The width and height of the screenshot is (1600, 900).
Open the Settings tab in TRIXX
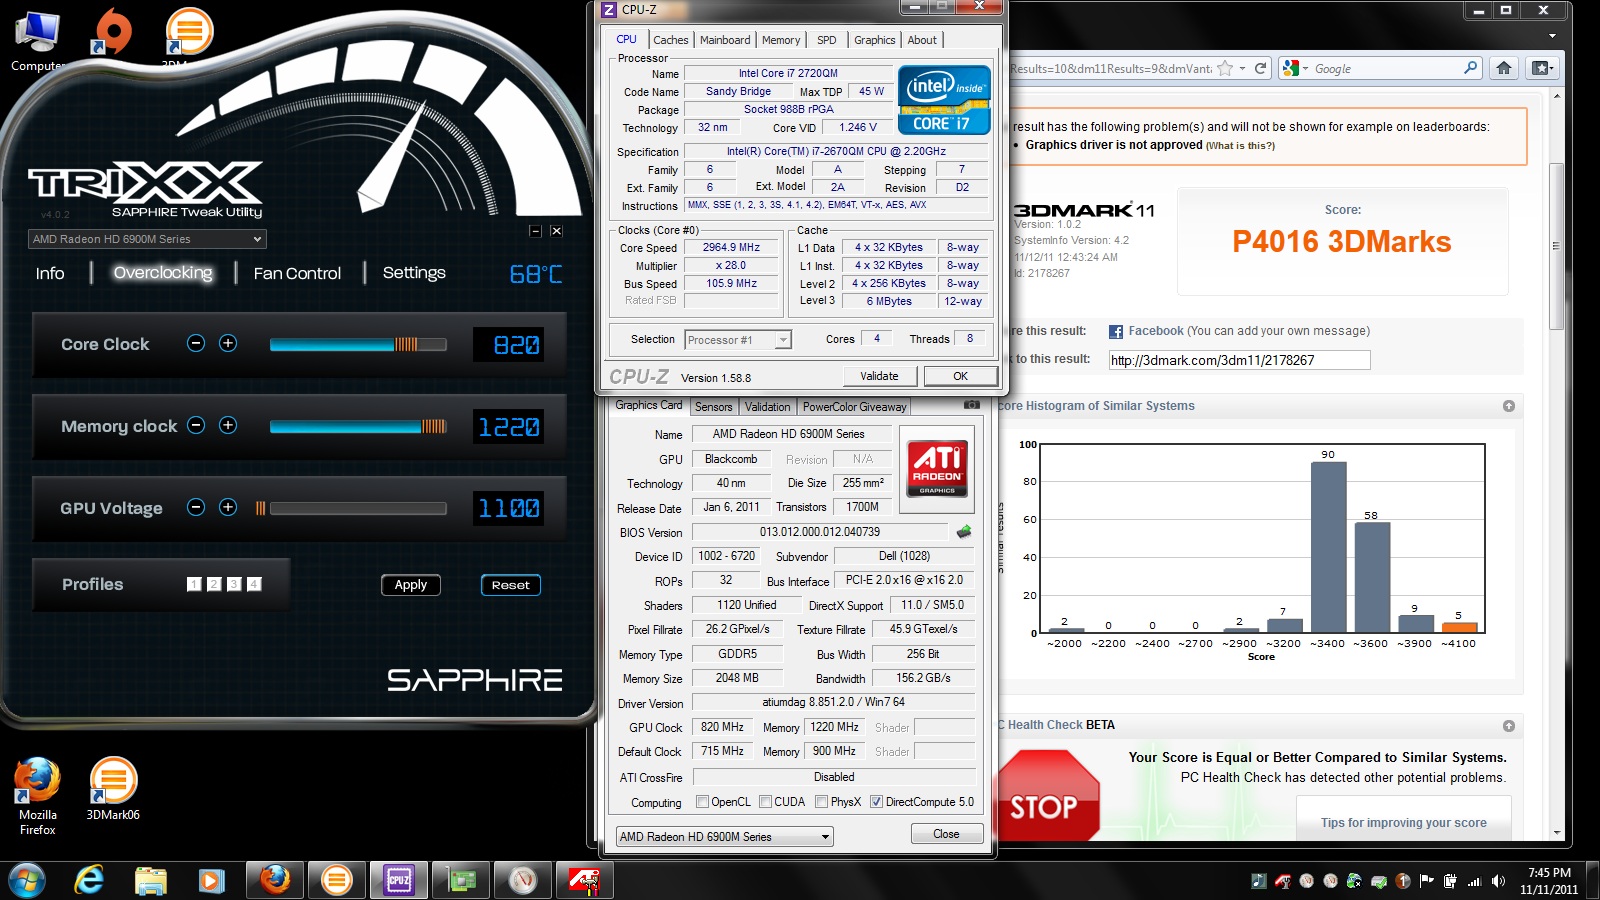tap(414, 272)
